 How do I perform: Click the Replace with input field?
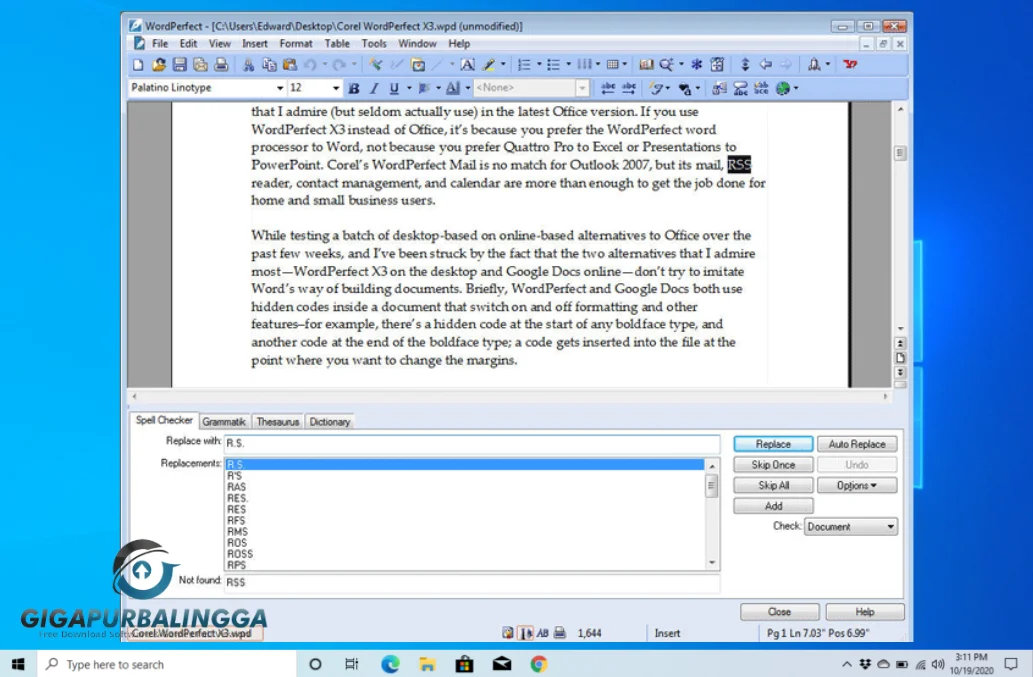472,443
